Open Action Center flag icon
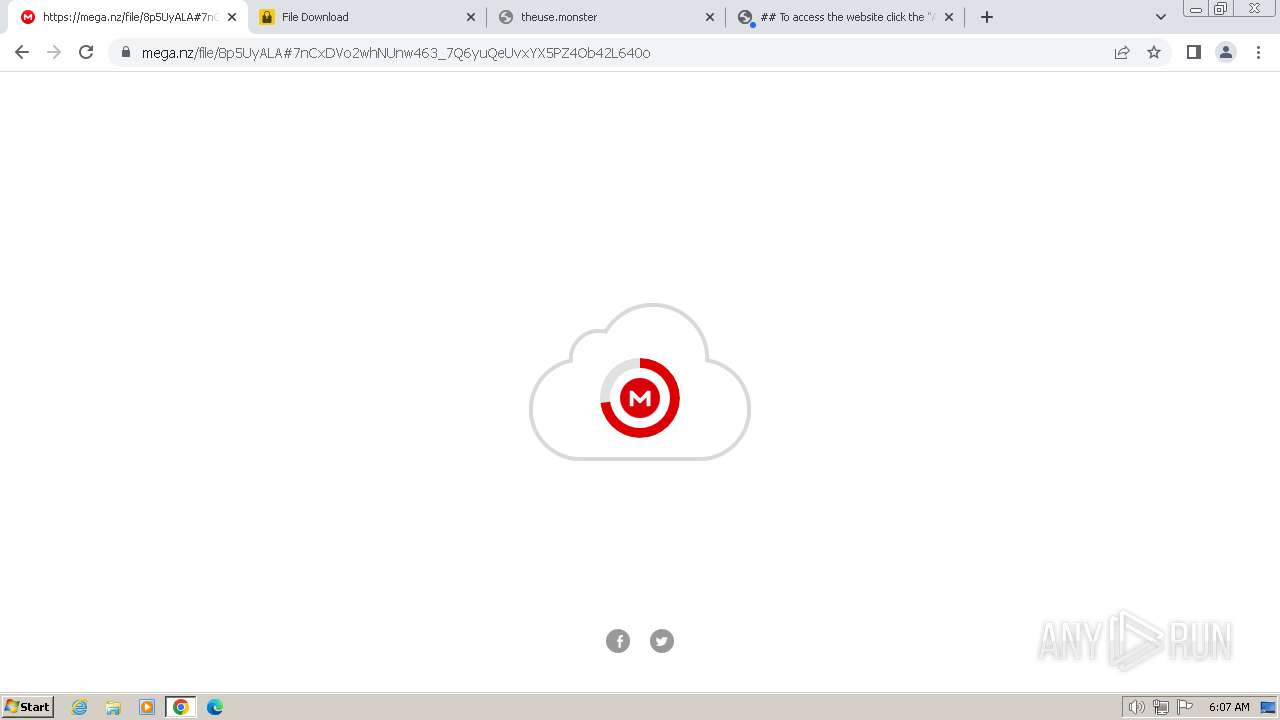Viewport: 1280px width, 720px height. tap(1185, 707)
